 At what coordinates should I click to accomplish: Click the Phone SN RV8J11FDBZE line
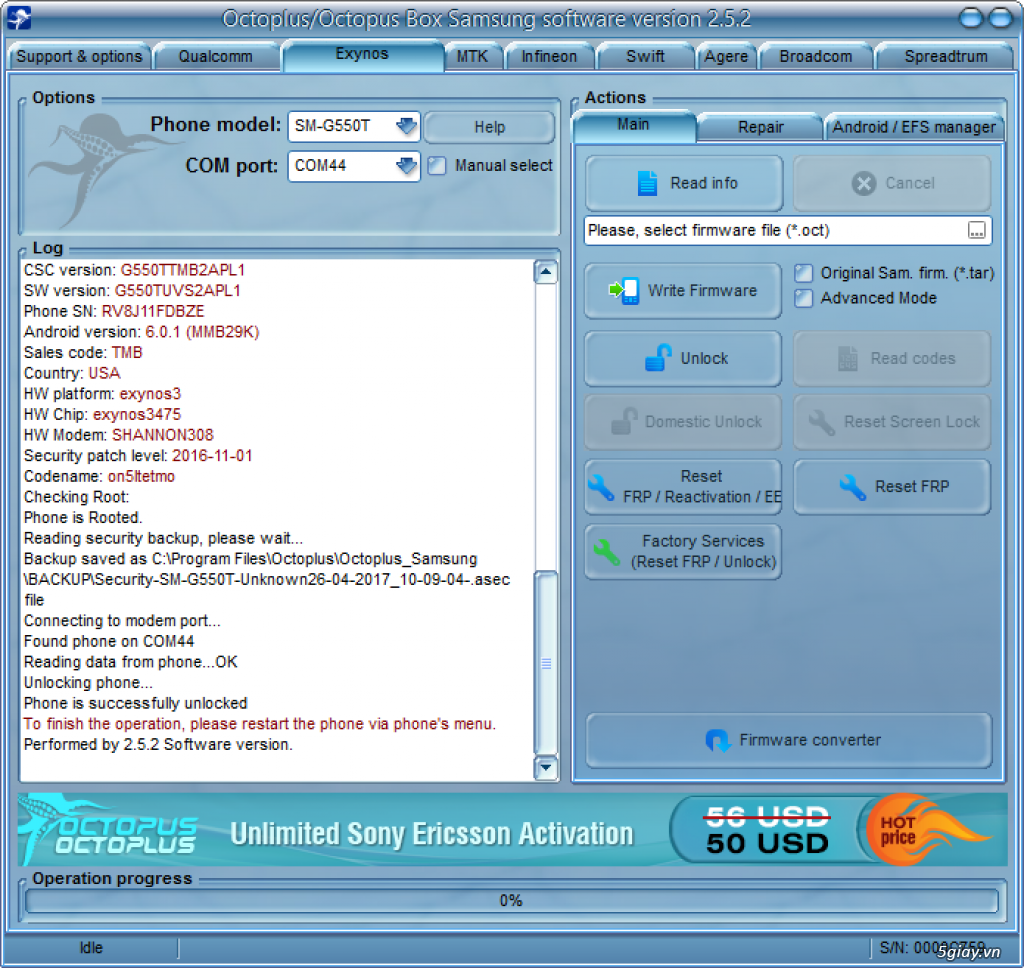(114, 312)
